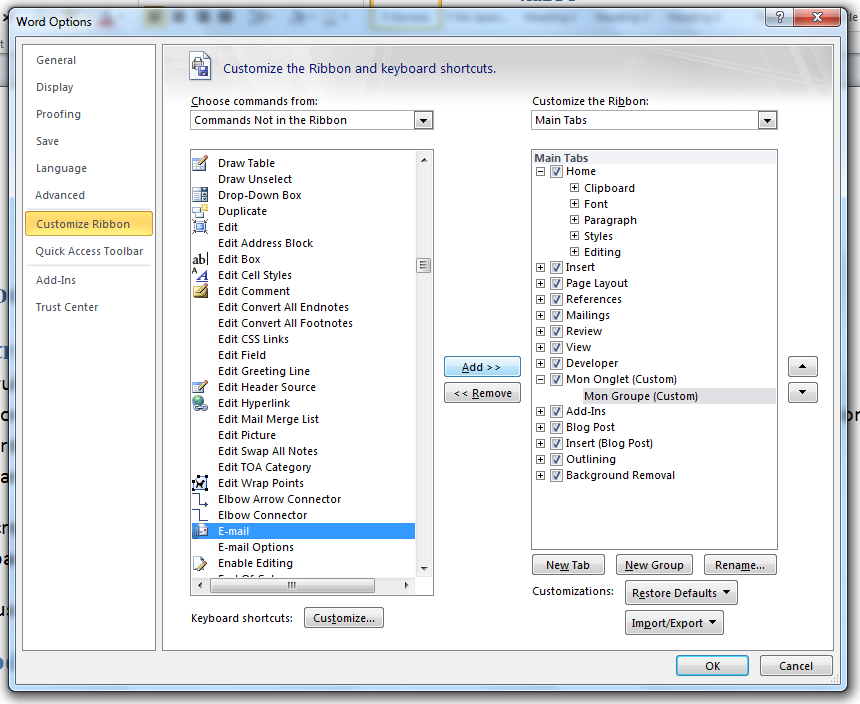
Task: Uncheck the Mon Onglet (Custom) checkbox
Action: point(556,379)
